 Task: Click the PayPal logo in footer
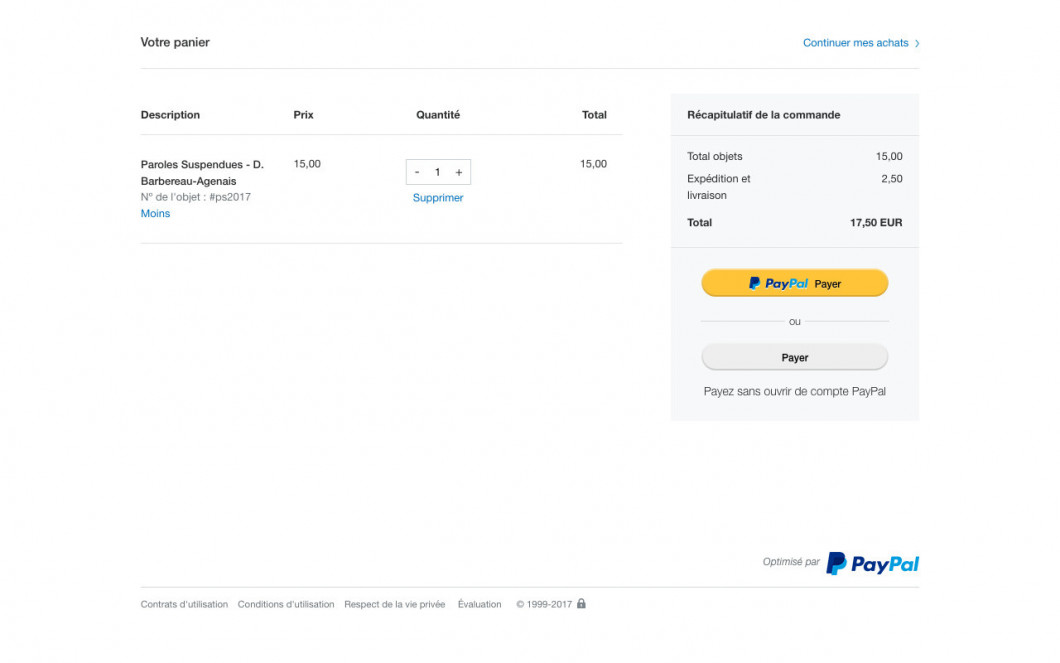(872, 563)
